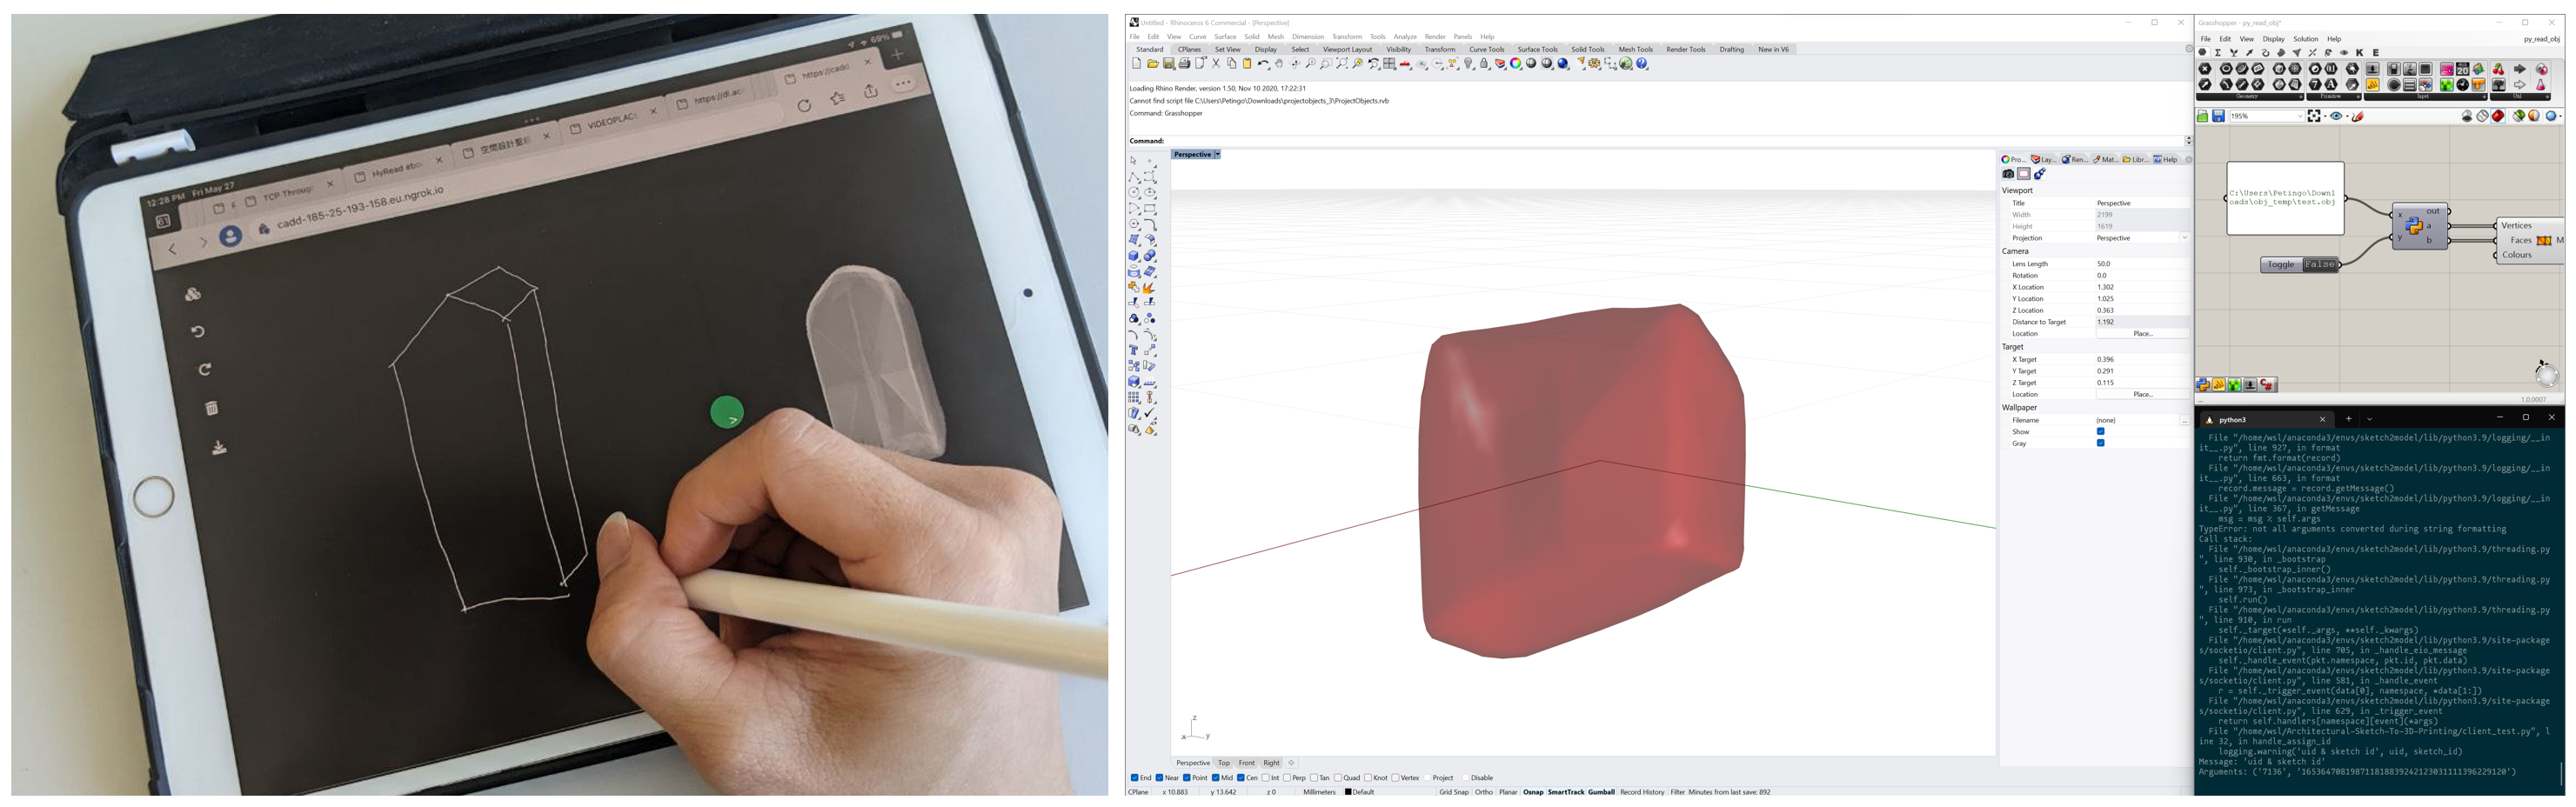Enable the Vertex osnap checkbox
2576x807 pixels.
point(1395,778)
